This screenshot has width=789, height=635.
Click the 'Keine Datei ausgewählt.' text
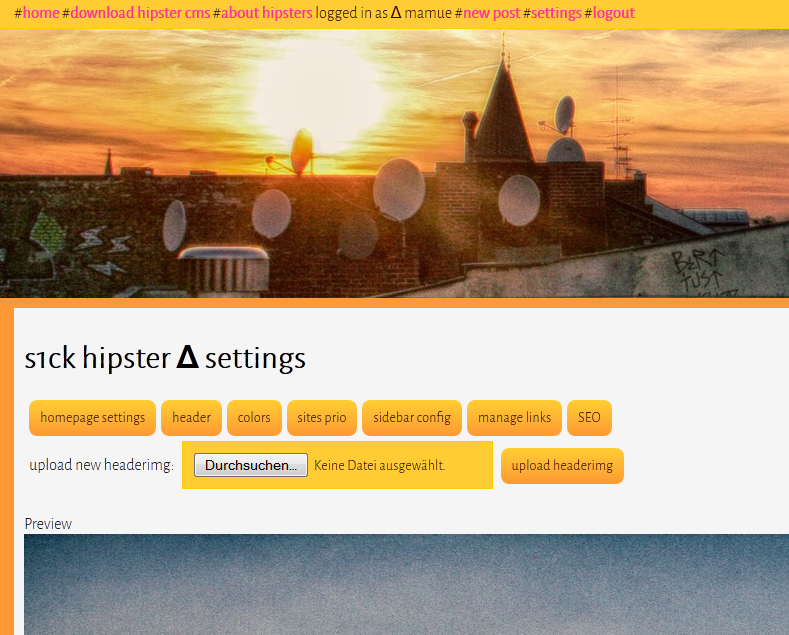[x=379, y=465]
